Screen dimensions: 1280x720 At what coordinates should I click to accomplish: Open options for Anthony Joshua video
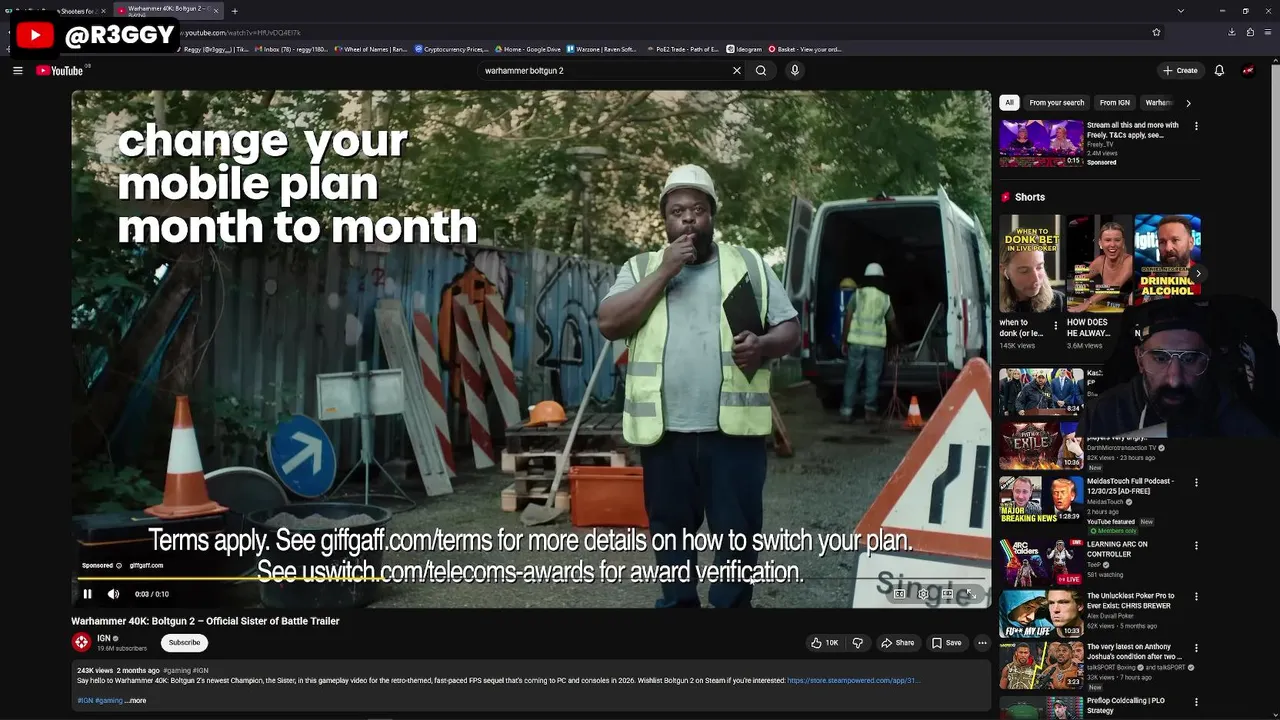[1196, 648]
